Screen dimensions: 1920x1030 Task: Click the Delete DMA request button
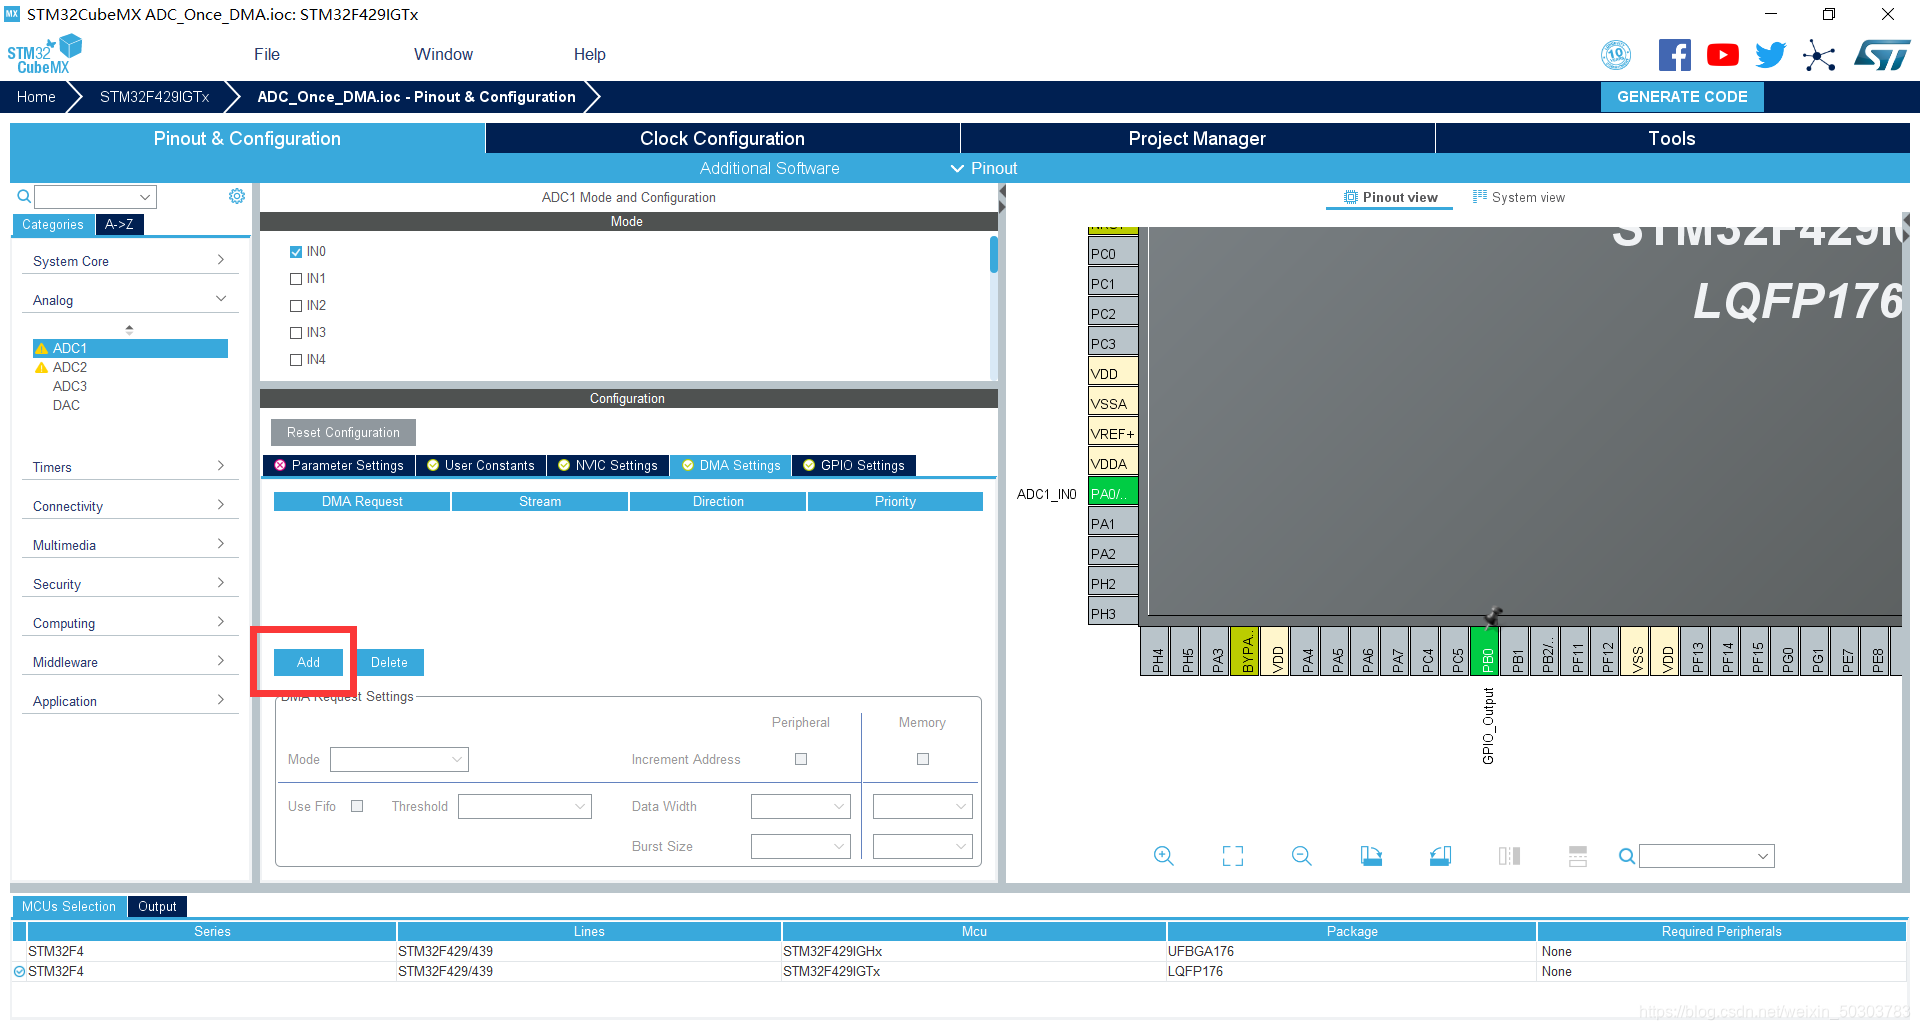389,662
